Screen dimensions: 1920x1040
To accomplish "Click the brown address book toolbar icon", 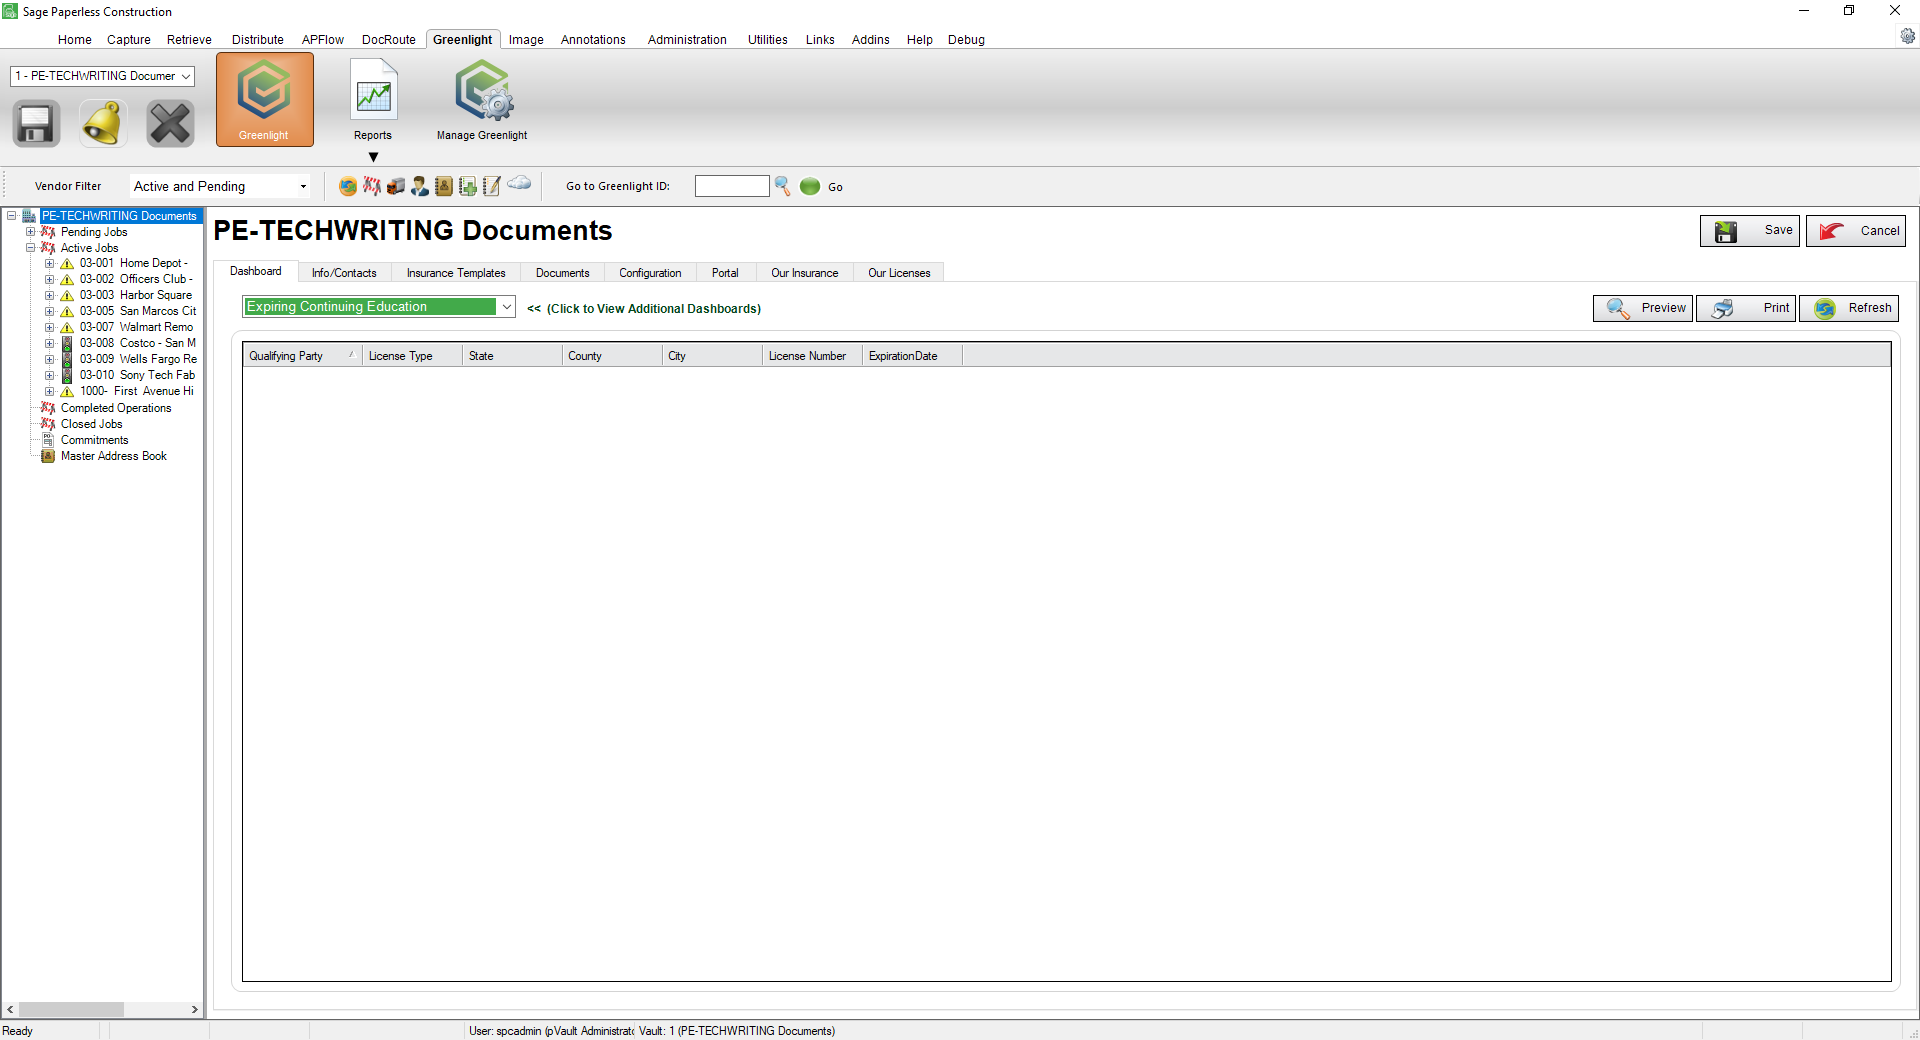I will point(444,186).
